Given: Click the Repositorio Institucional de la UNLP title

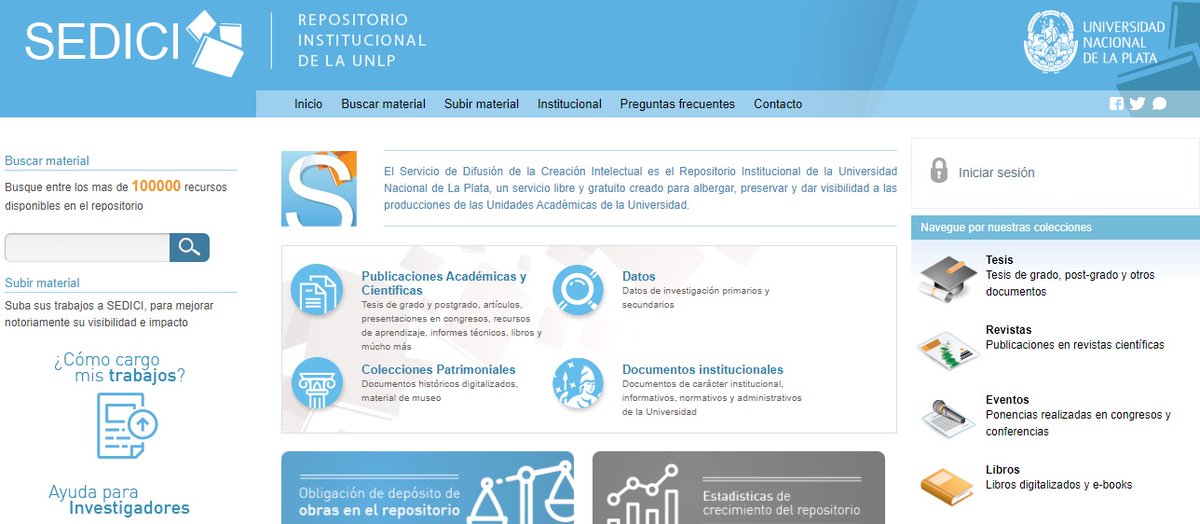Looking at the screenshot, I should click(x=362, y=41).
